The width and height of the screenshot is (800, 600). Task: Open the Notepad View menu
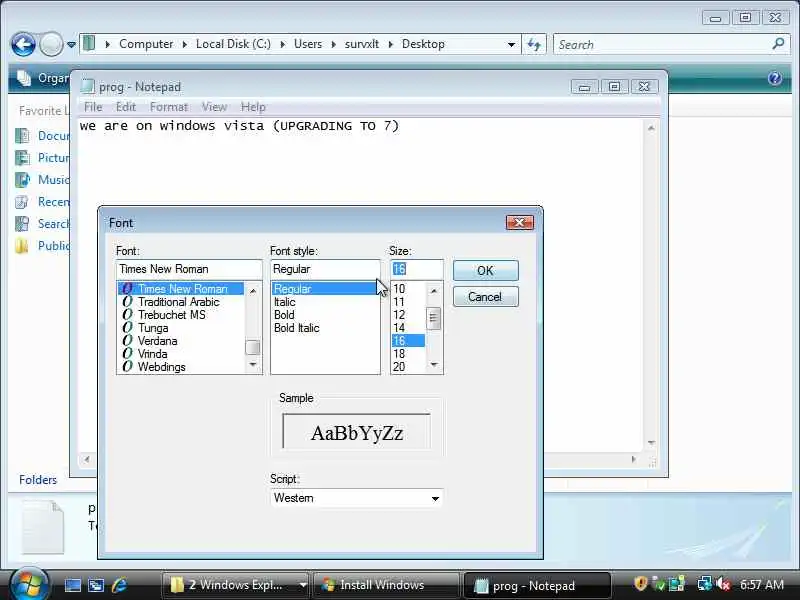coord(214,107)
